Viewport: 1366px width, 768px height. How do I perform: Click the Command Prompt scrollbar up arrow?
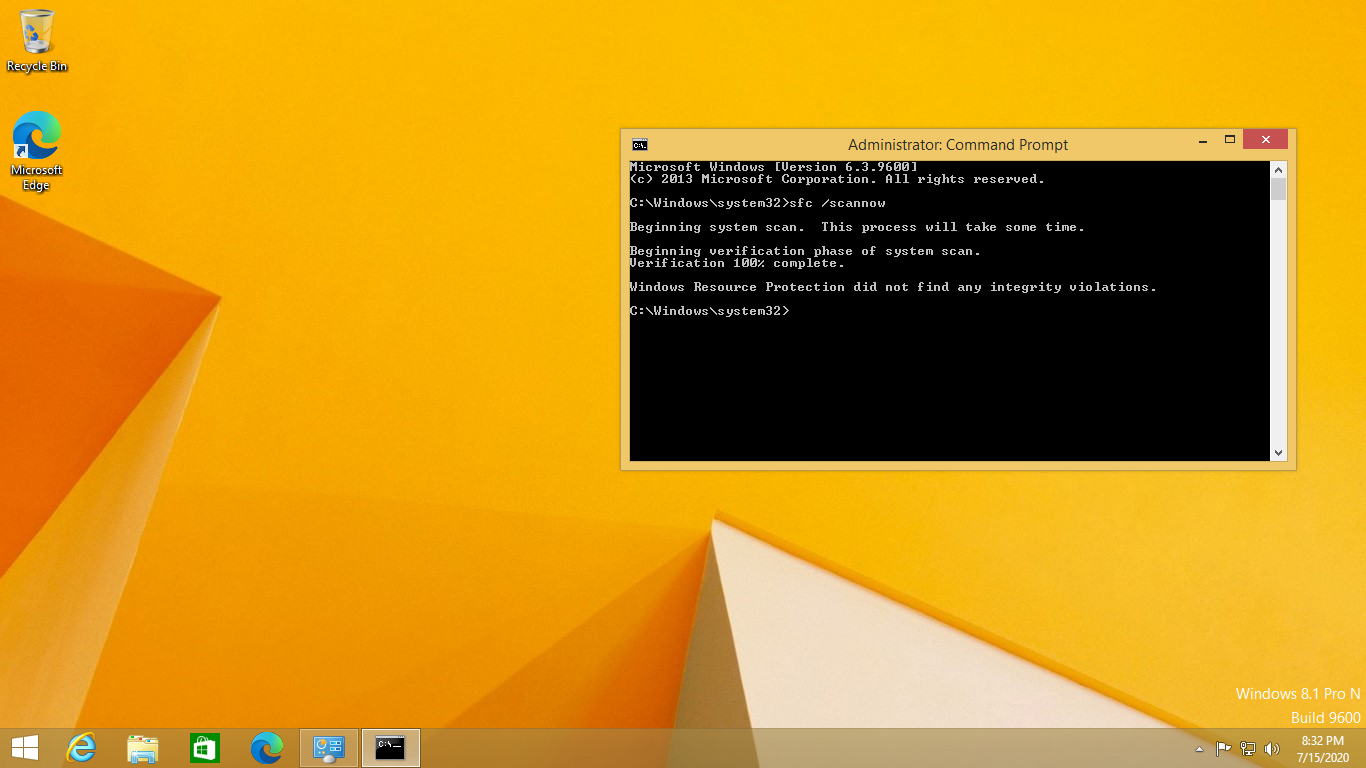click(x=1278, y=170)
